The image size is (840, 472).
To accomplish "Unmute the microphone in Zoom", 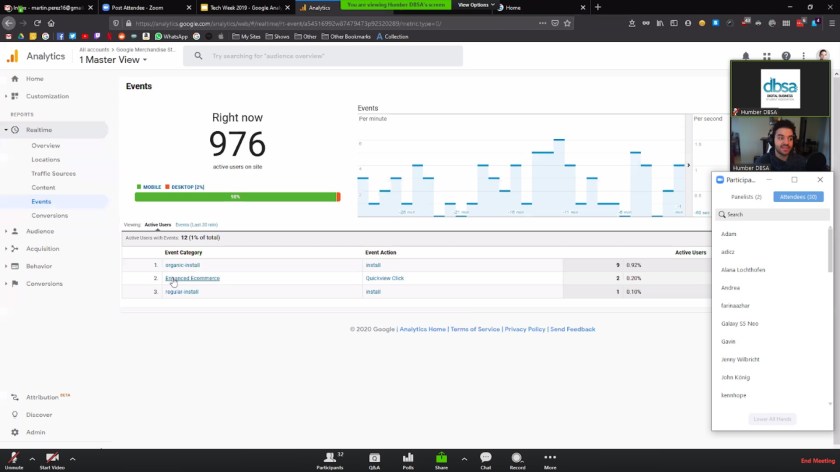I will click(14, 458).
